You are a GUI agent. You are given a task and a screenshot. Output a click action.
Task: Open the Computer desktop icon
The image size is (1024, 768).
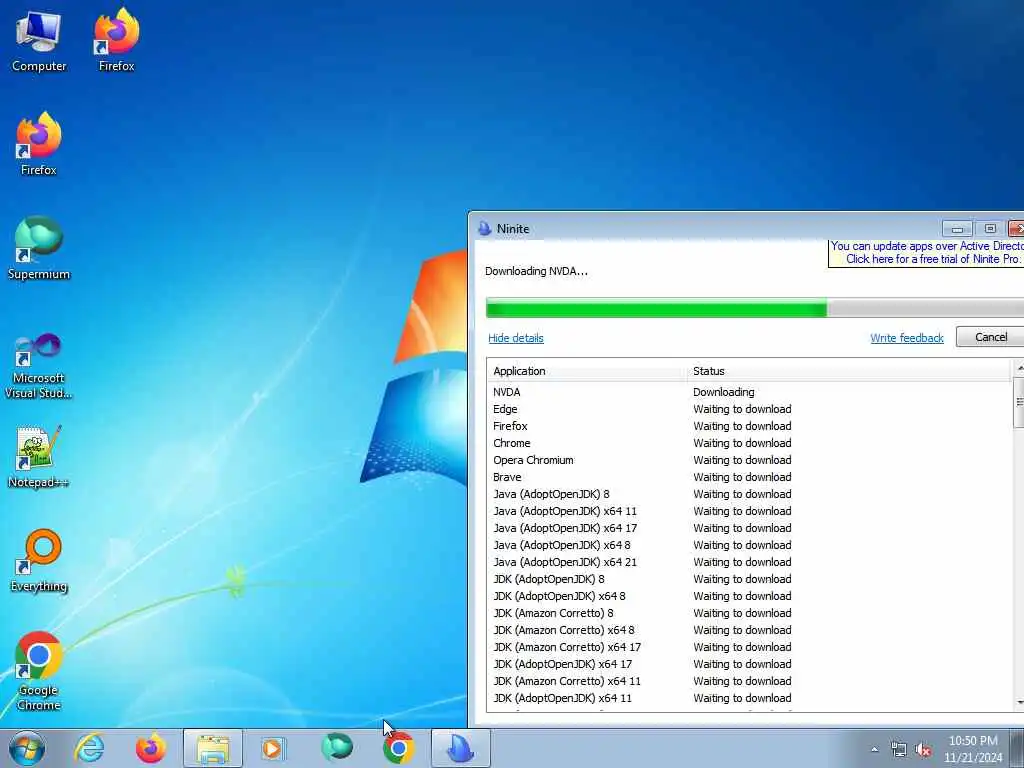click(x=39, y=40)
